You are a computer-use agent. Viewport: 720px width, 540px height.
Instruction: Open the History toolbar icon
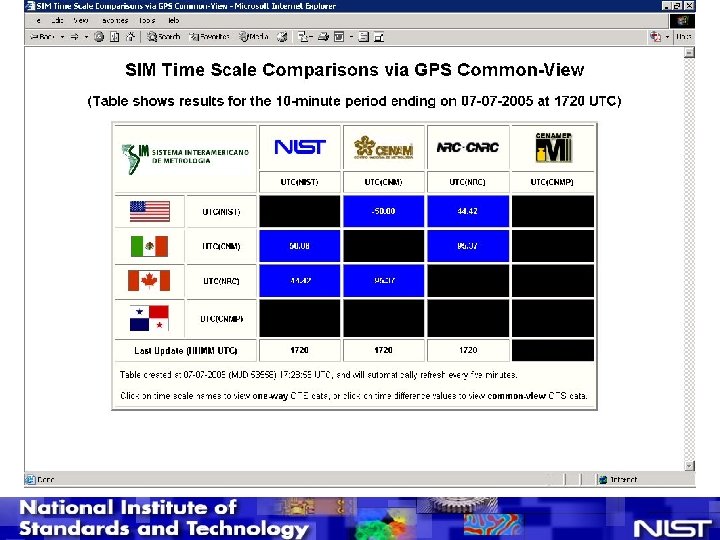point(282,37)
